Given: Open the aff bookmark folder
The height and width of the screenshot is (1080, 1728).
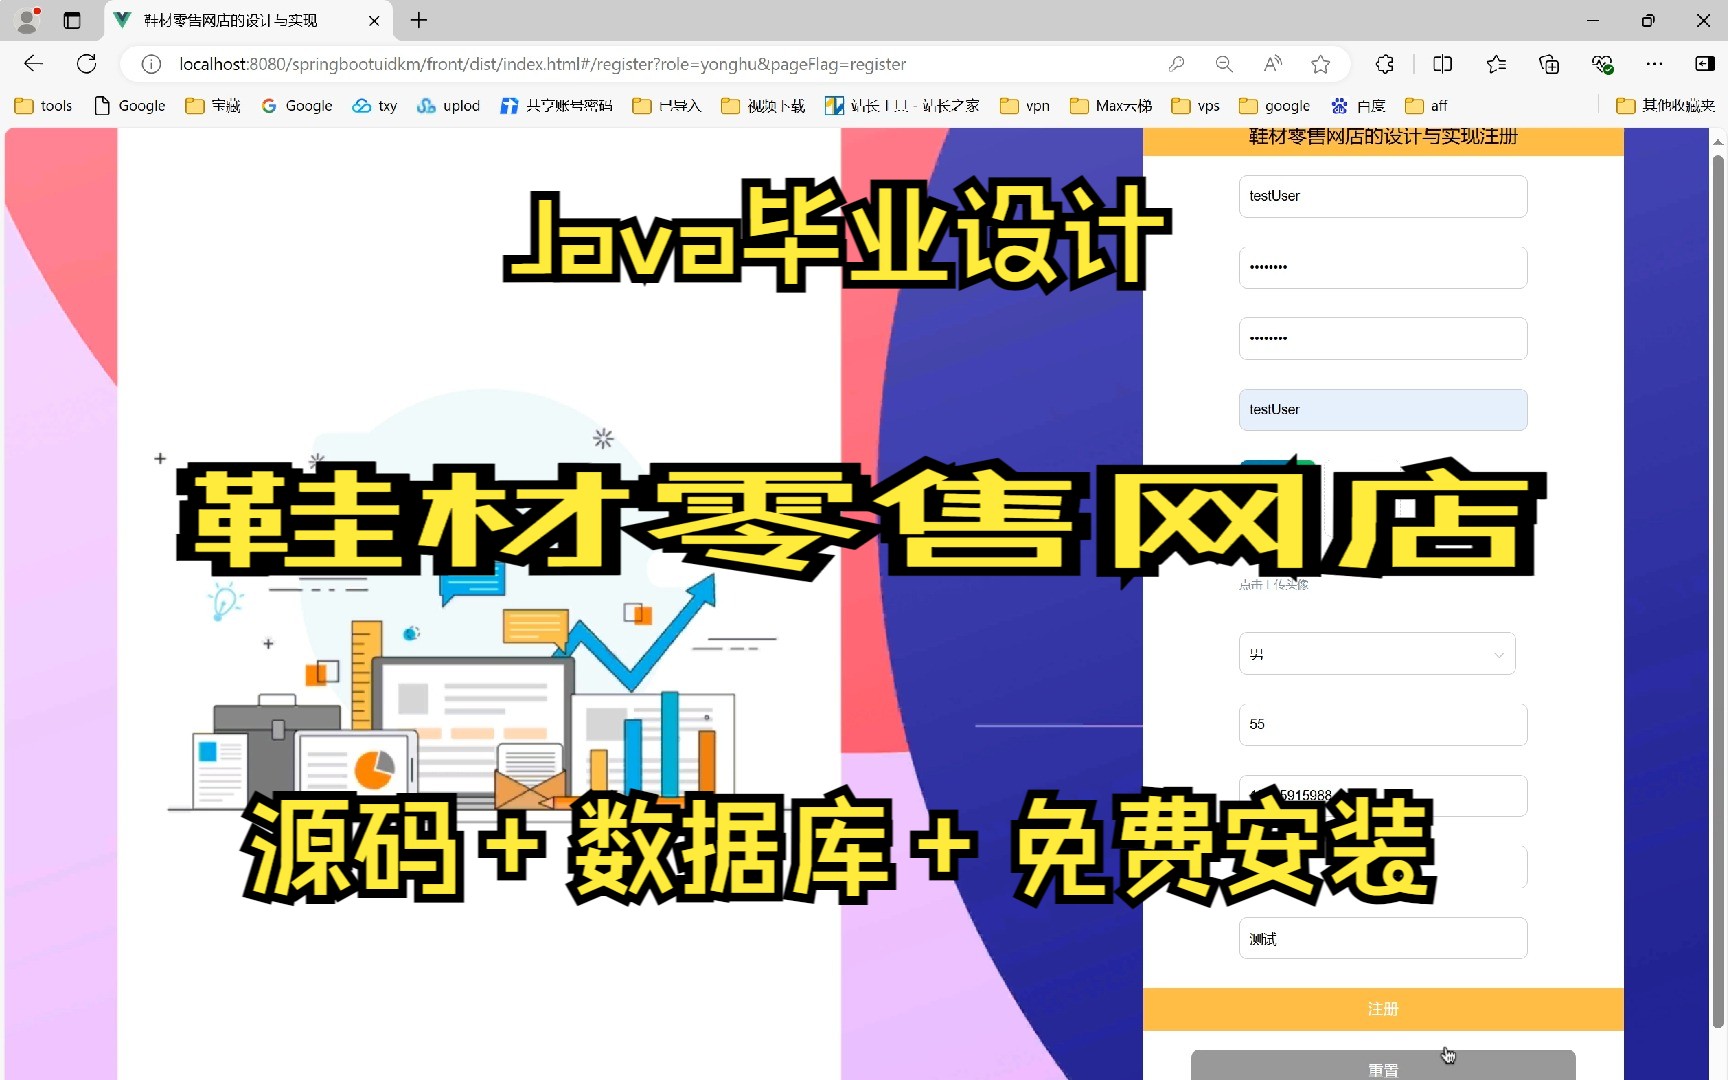Looking at the screenshot, I should (x=1426, y=106).
